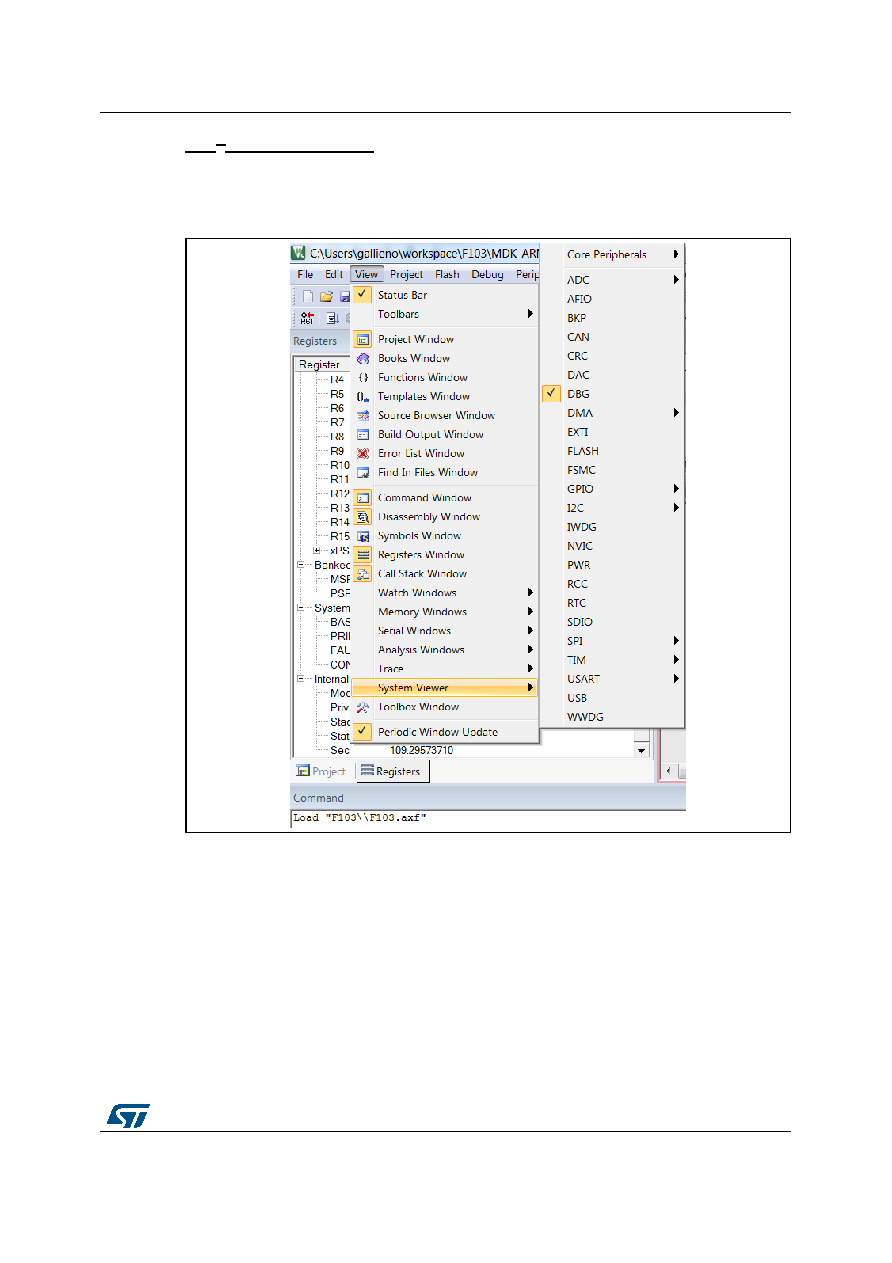Open the Call Stack Window icon
Viewport: 892px width, 1263px height.
(364, 574)
